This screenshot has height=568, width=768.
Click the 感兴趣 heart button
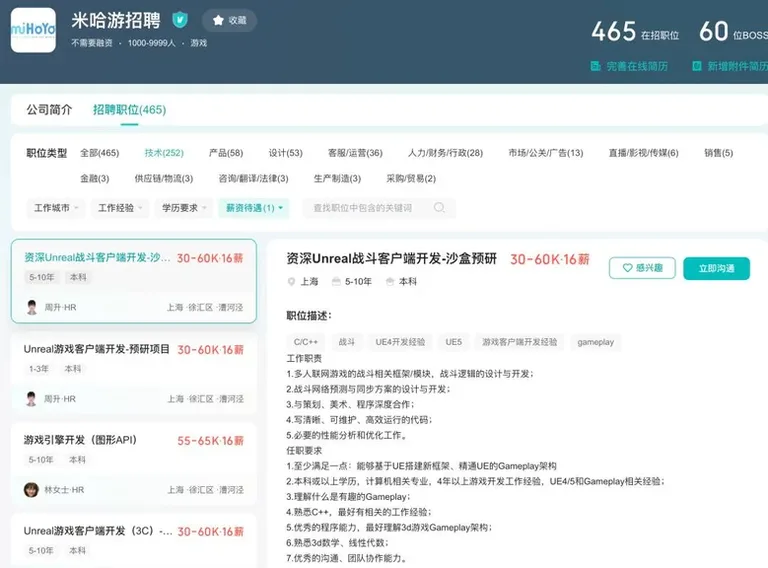(x=642, y=268)
